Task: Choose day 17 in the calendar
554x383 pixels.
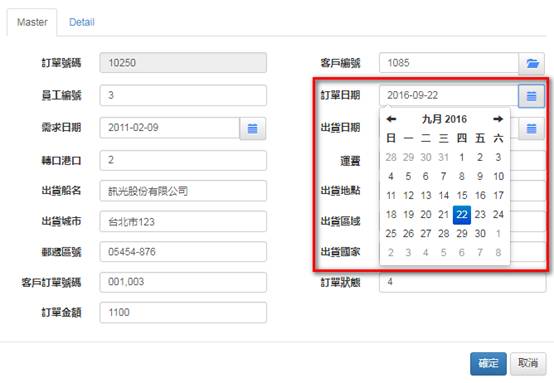Action: pyautogui.click(x=498, y=195)
